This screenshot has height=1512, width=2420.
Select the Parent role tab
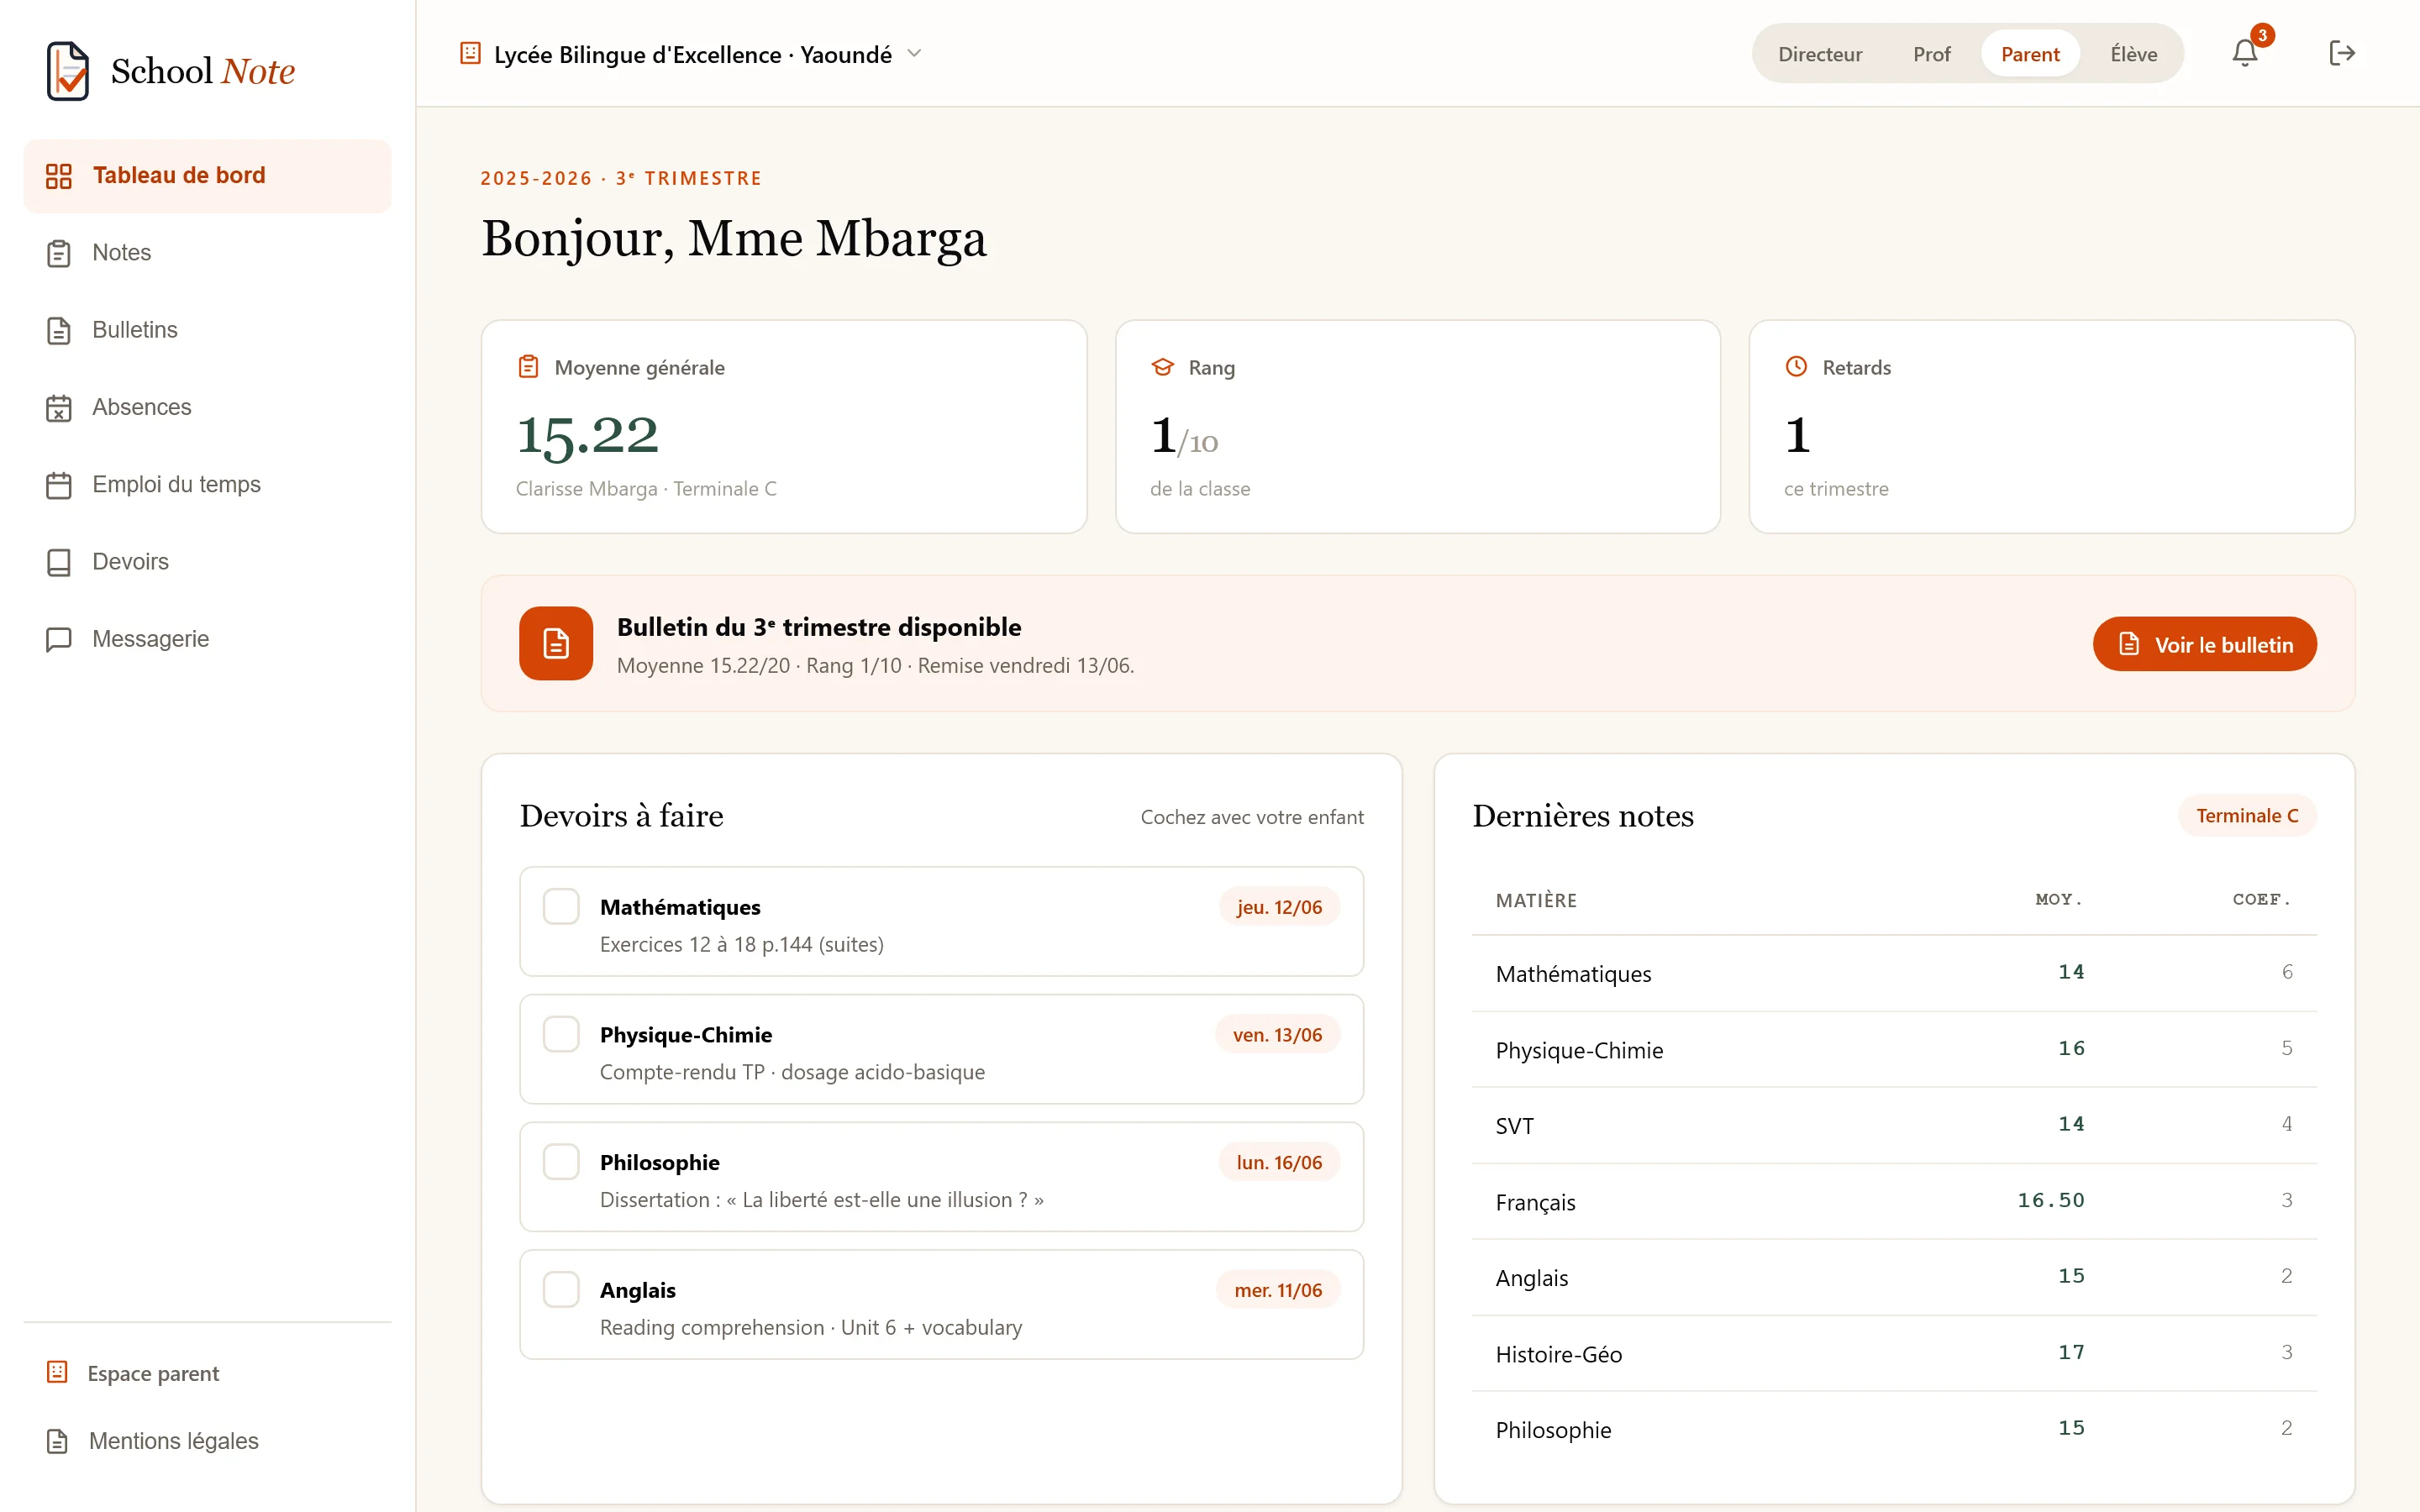click(x=2030, y=54)
